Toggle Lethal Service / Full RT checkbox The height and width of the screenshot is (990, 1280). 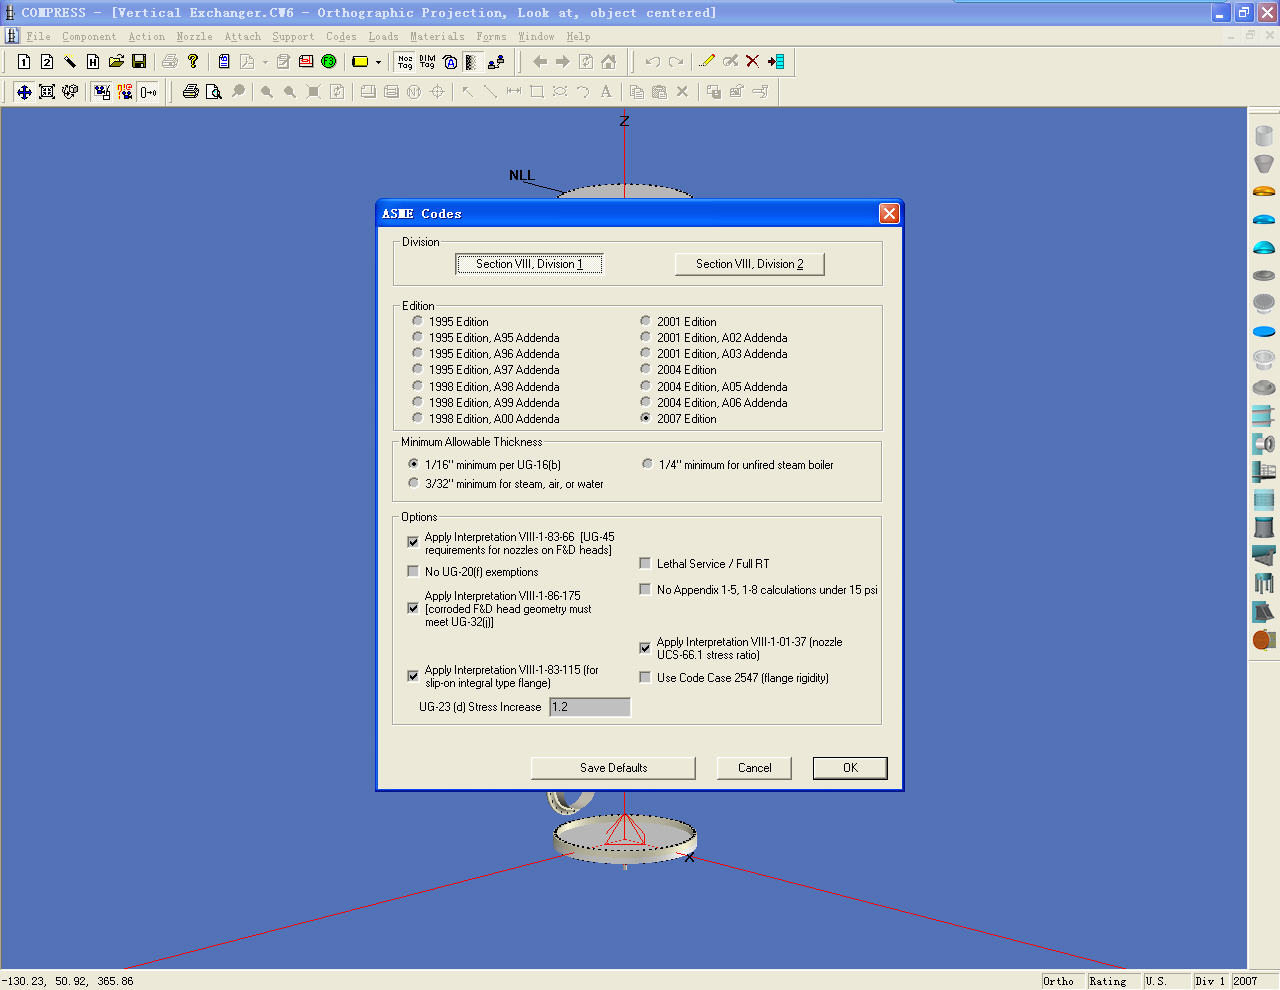(x=645, y=563)
